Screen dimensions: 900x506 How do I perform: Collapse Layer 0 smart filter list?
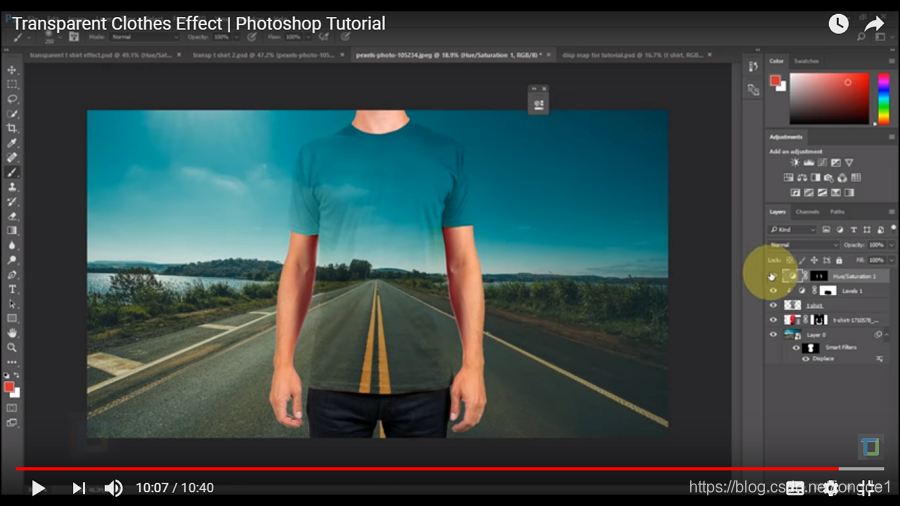(887, 334)
